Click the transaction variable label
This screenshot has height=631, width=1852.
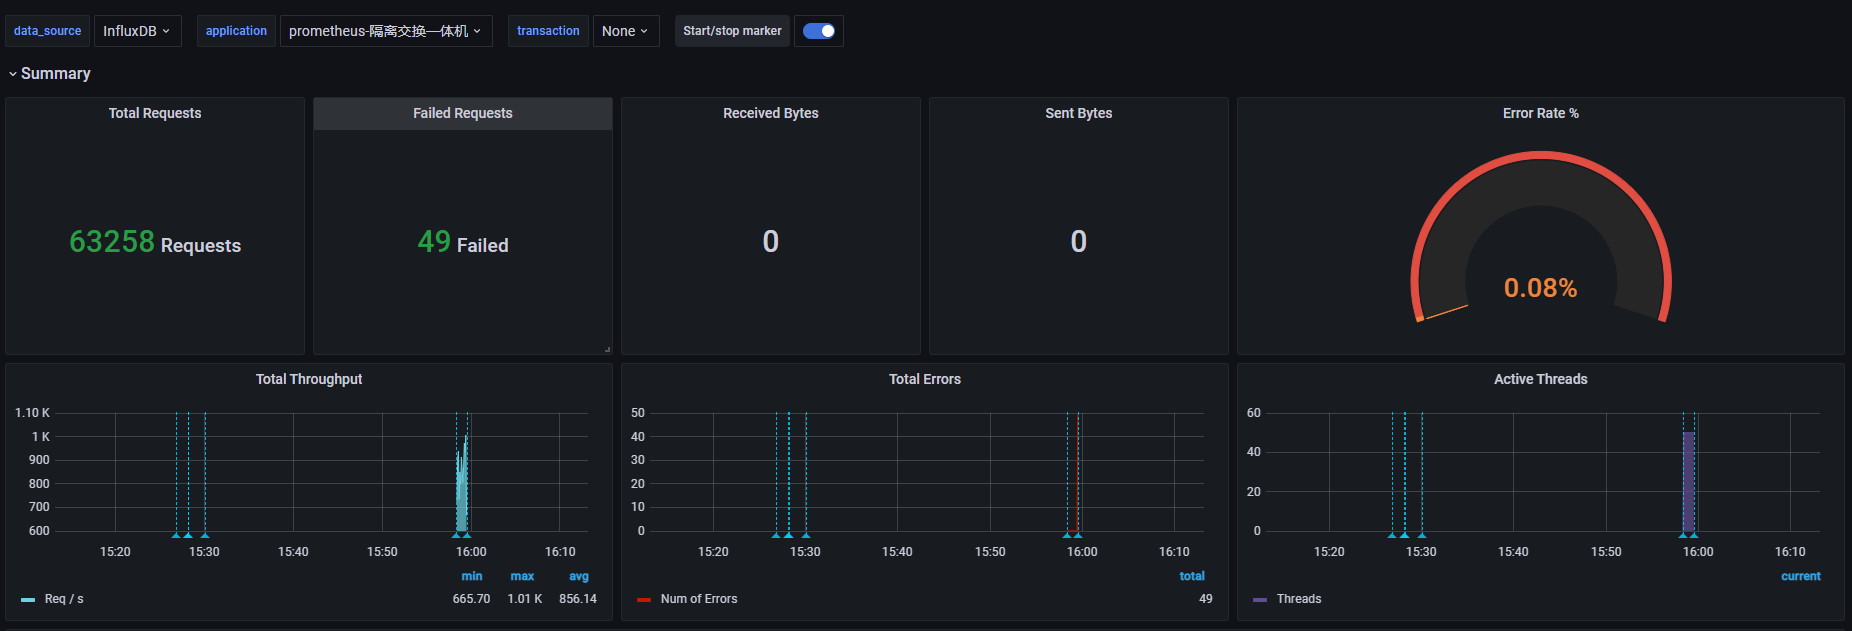(548, 31)
